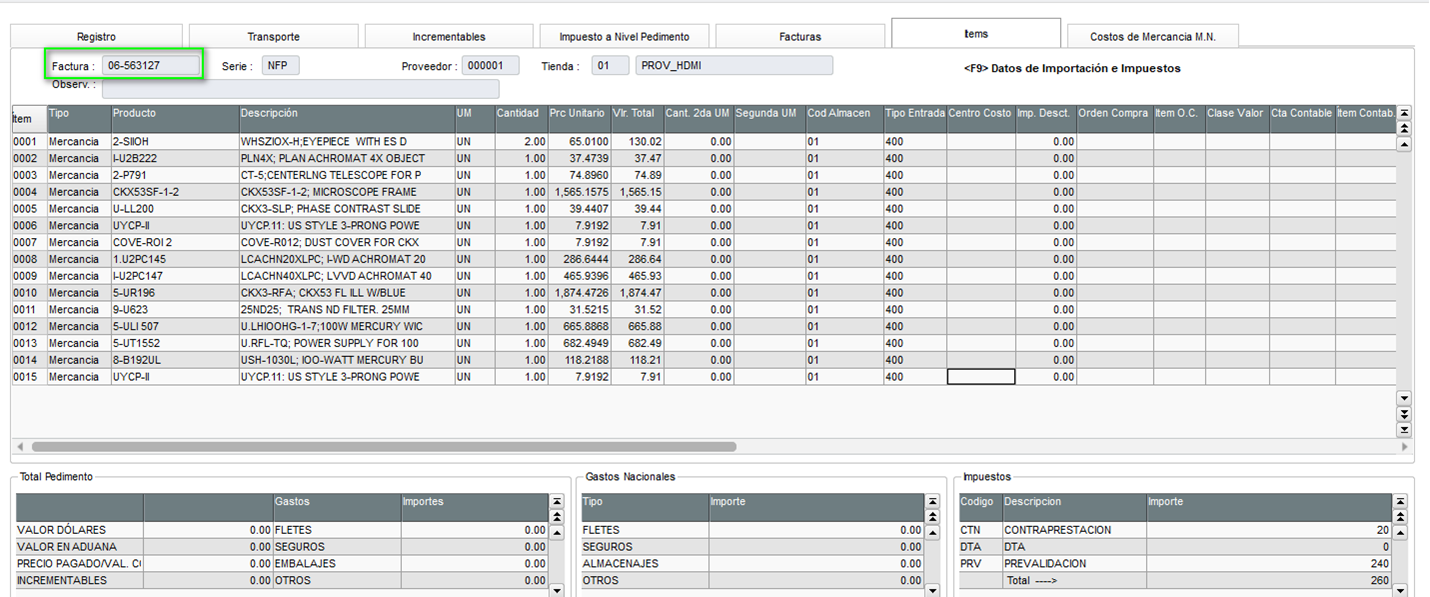Page up Gastos Nacionales grid with double arrow
This screenshot has height=597, width=1430.
click(932, 516)
